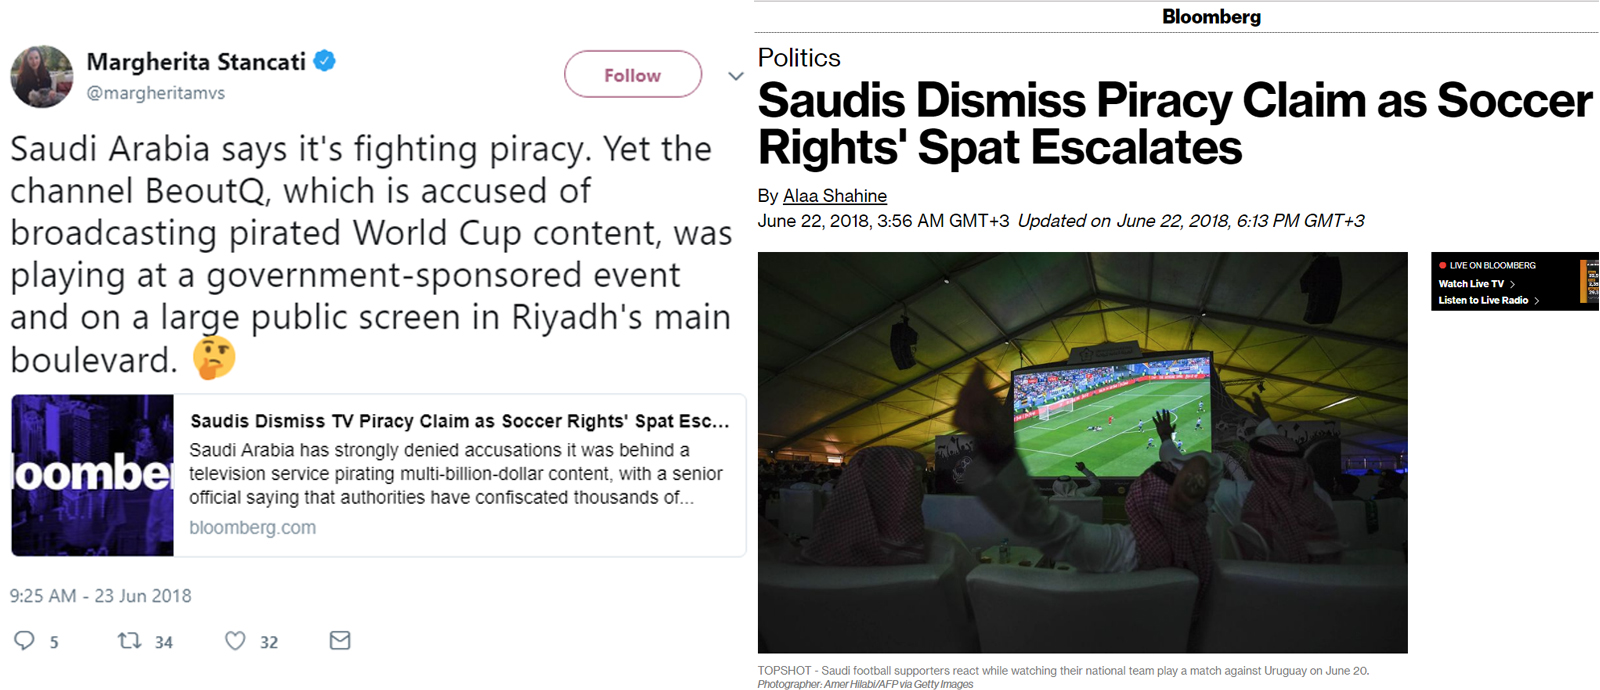1600x690 pixels.
Task: Open the bloomberg.com link card title
Action: (460, 421)
